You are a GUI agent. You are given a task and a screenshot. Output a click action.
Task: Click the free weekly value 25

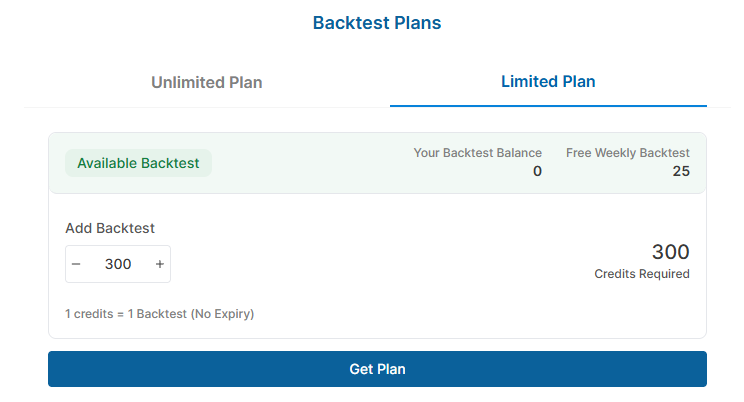pyautogui.click(x=681, y=171)
